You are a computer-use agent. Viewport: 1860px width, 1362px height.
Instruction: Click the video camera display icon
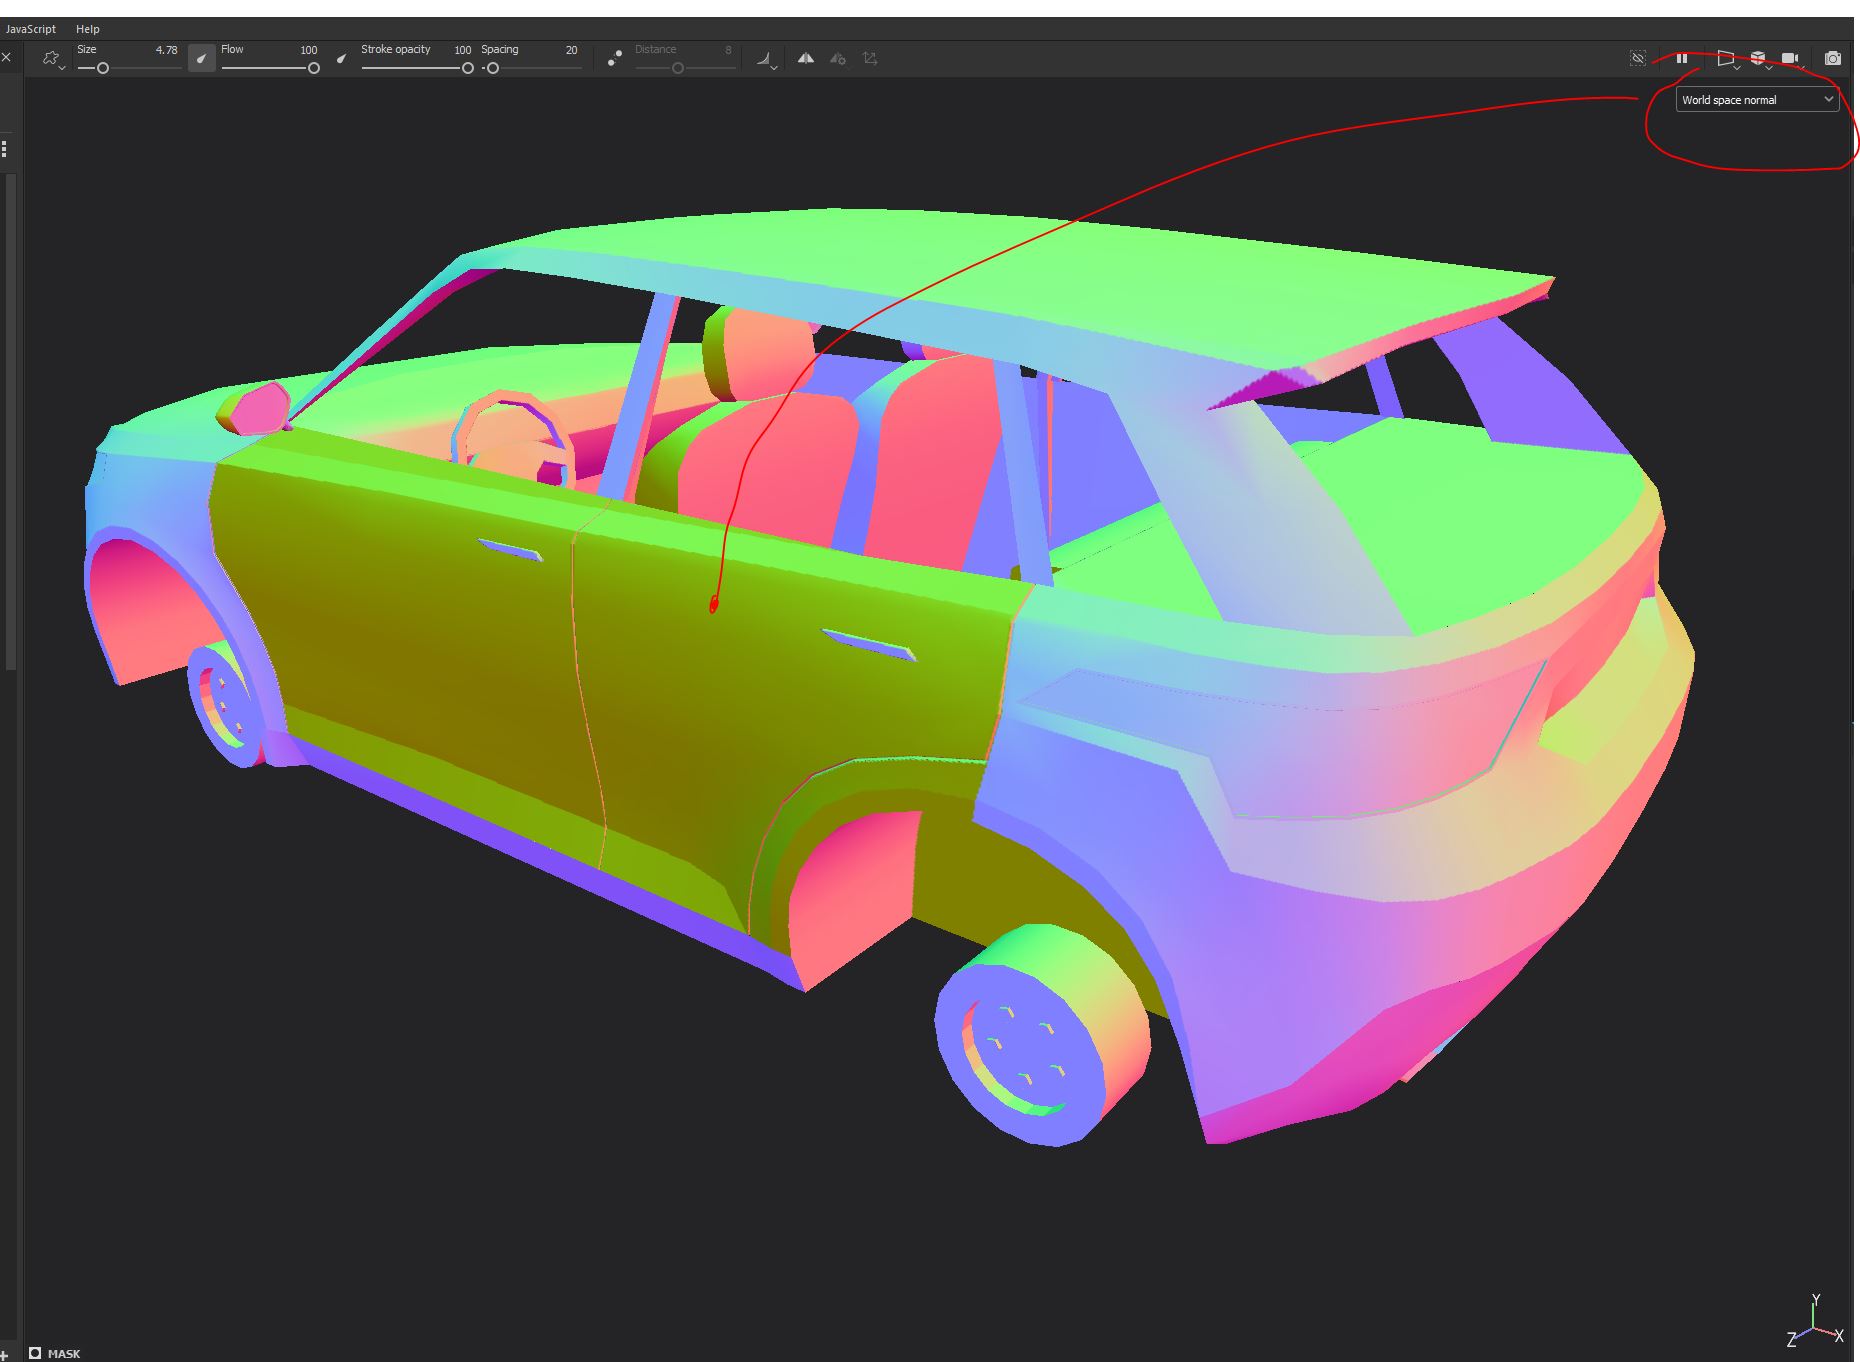click(x=1790, y=57)
